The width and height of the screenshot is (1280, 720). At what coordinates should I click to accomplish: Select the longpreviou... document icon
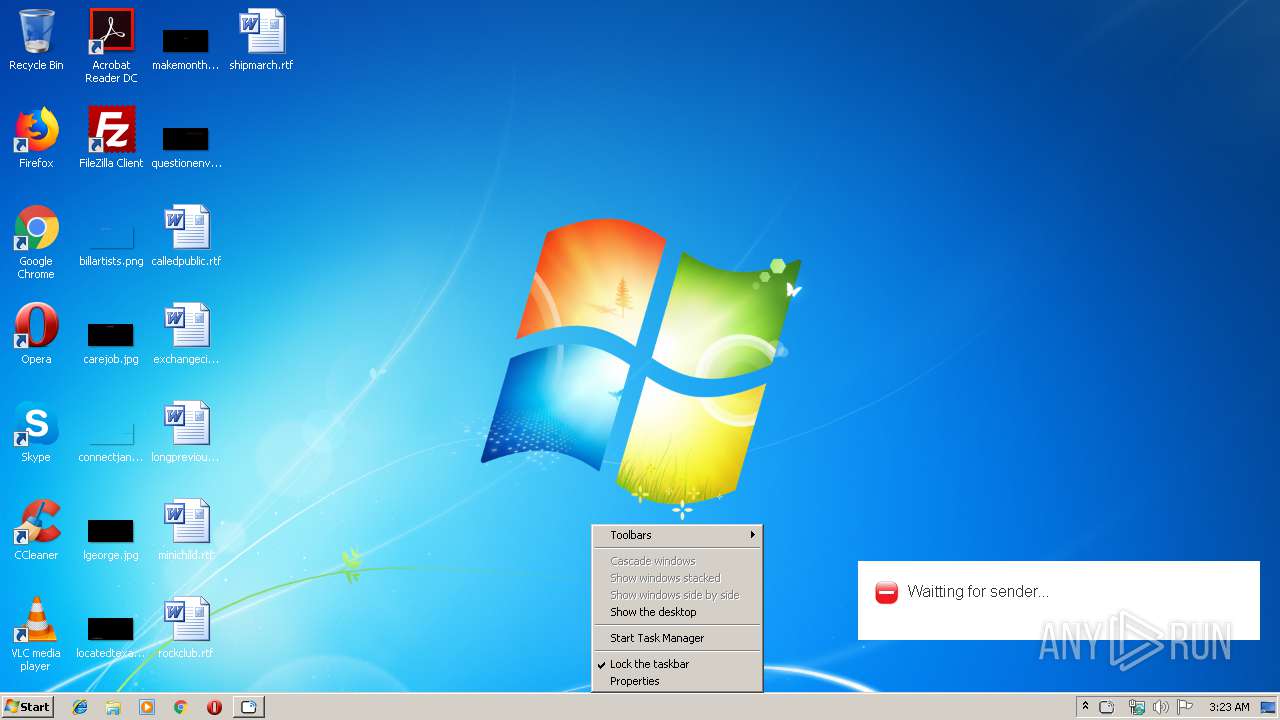186,432
